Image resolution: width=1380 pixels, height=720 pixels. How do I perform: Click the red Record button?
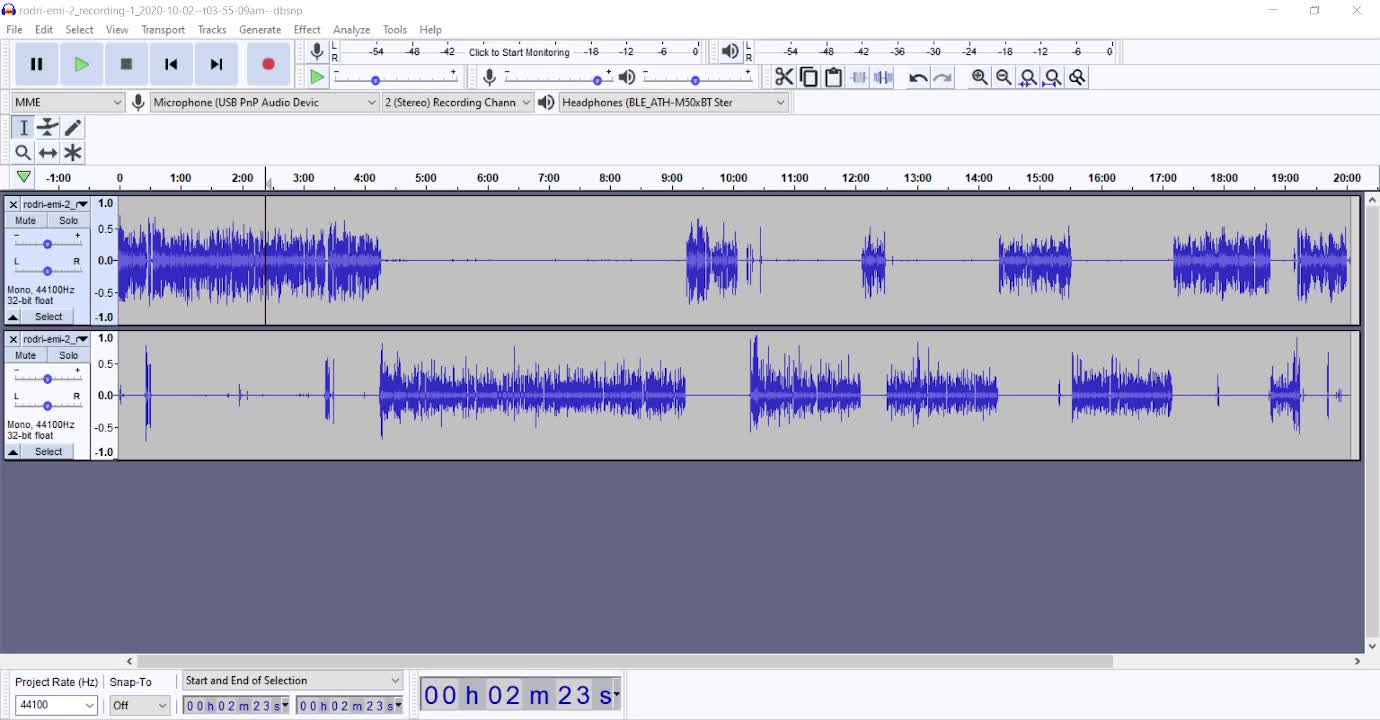click(268, 64)
